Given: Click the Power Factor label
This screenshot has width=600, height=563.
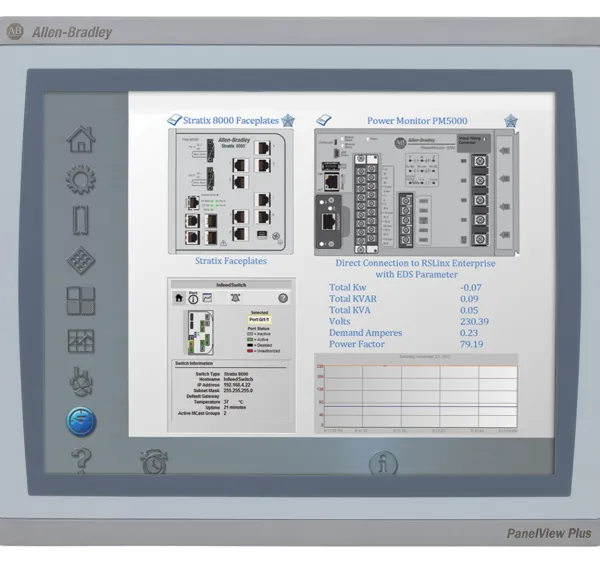Looking at the screenshot, I should tap(357, 344).
